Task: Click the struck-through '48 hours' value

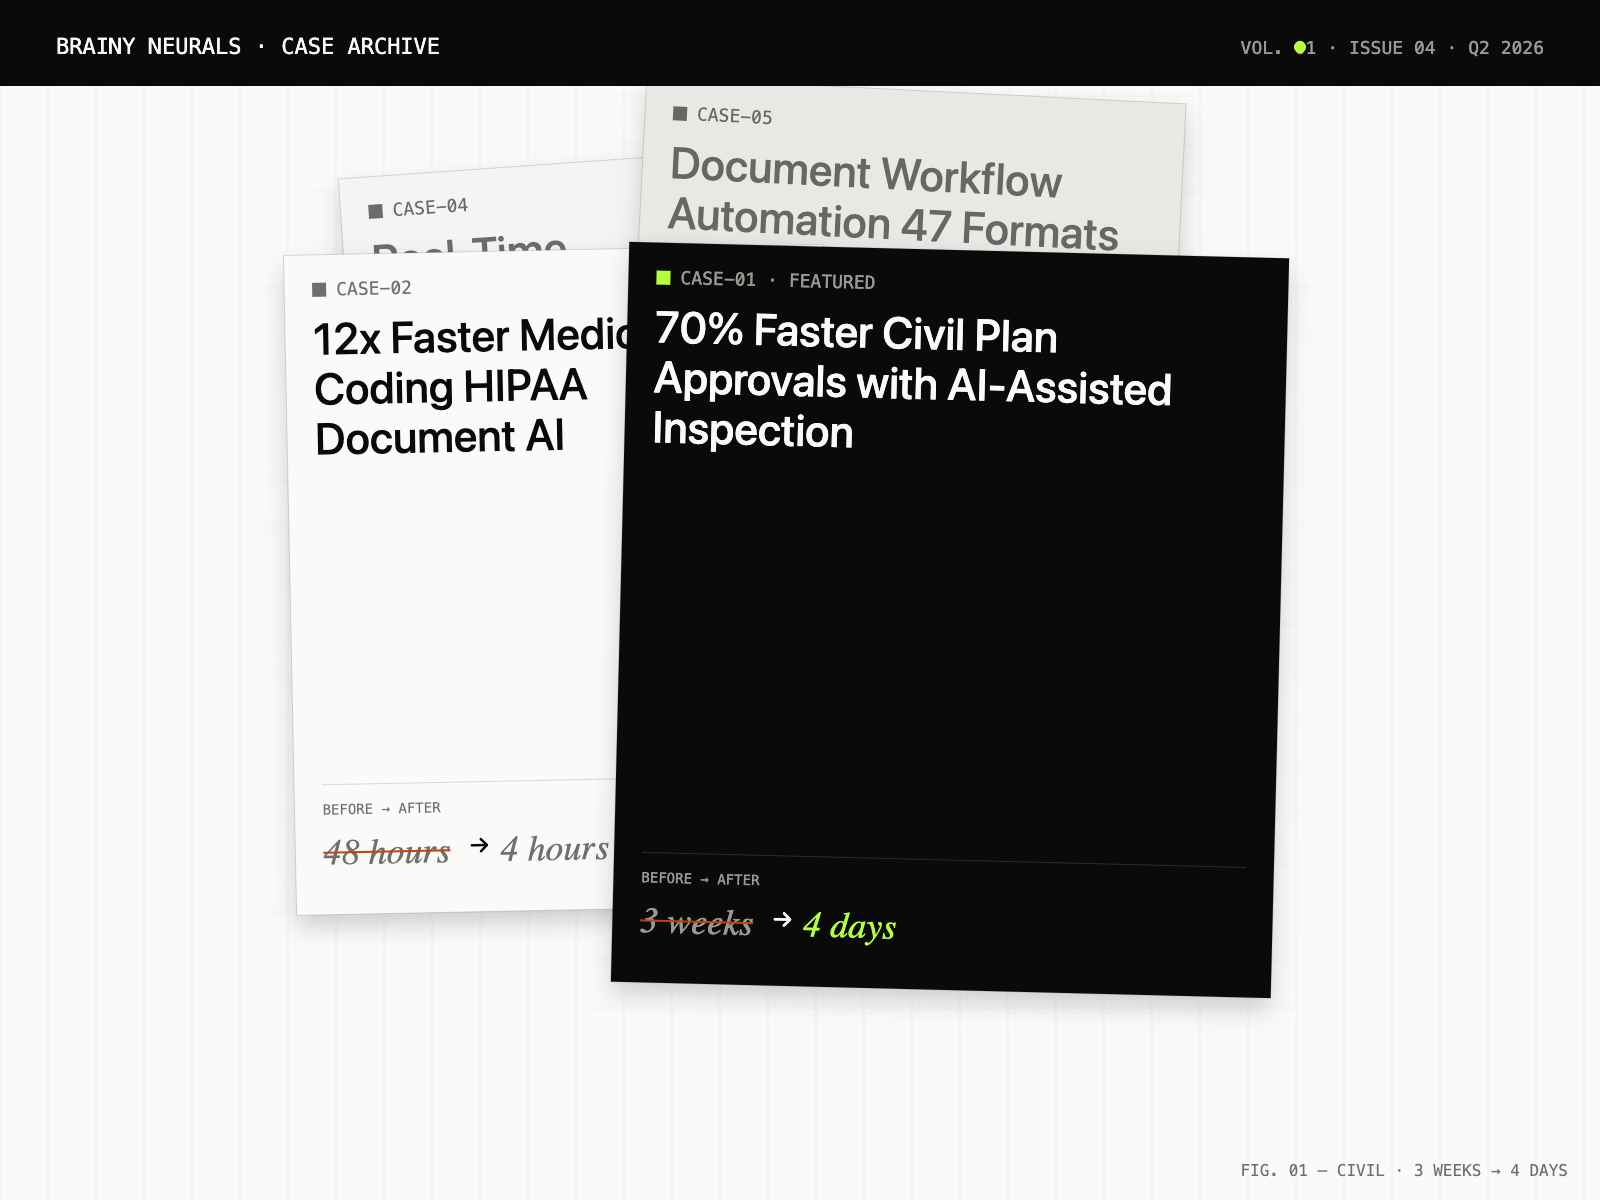Action: coord(387,851)
